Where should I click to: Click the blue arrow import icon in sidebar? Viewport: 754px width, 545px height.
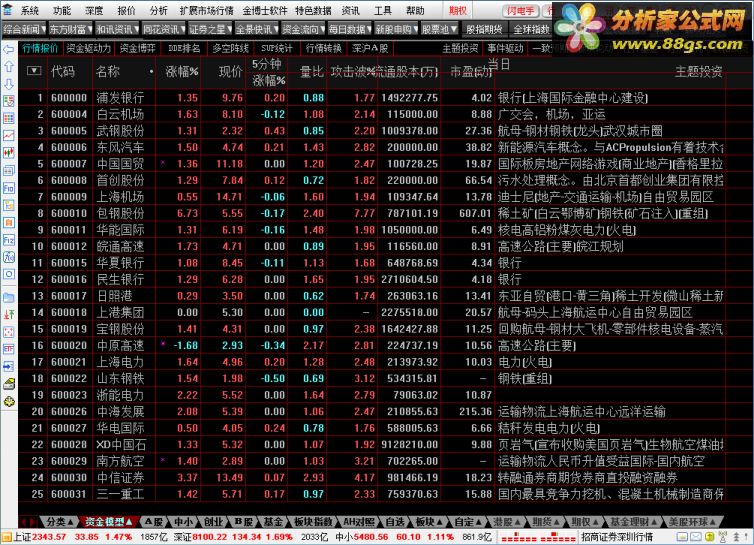[9, 367]
